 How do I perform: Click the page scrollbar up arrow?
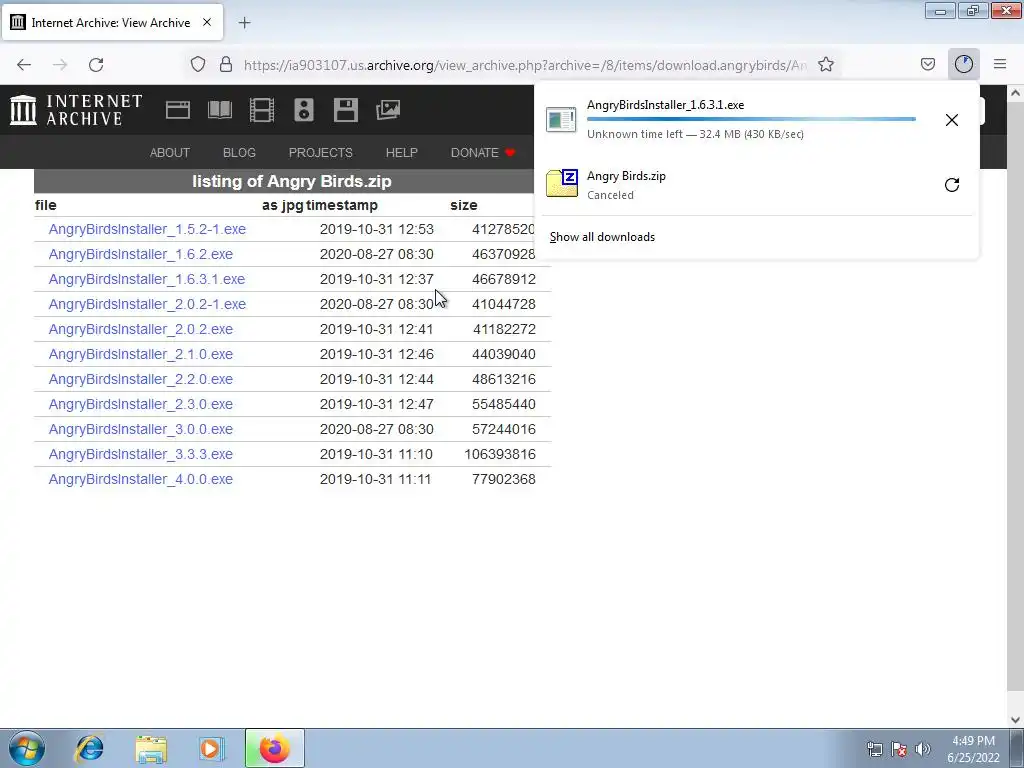click(1015, 93)
